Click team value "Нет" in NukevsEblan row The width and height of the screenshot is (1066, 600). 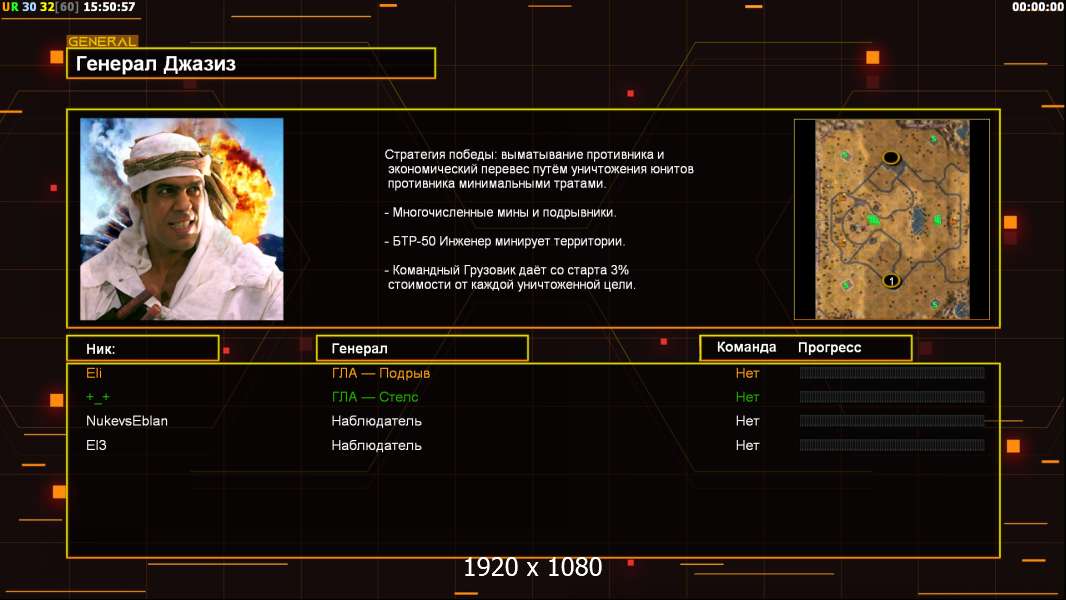(747, 421)
